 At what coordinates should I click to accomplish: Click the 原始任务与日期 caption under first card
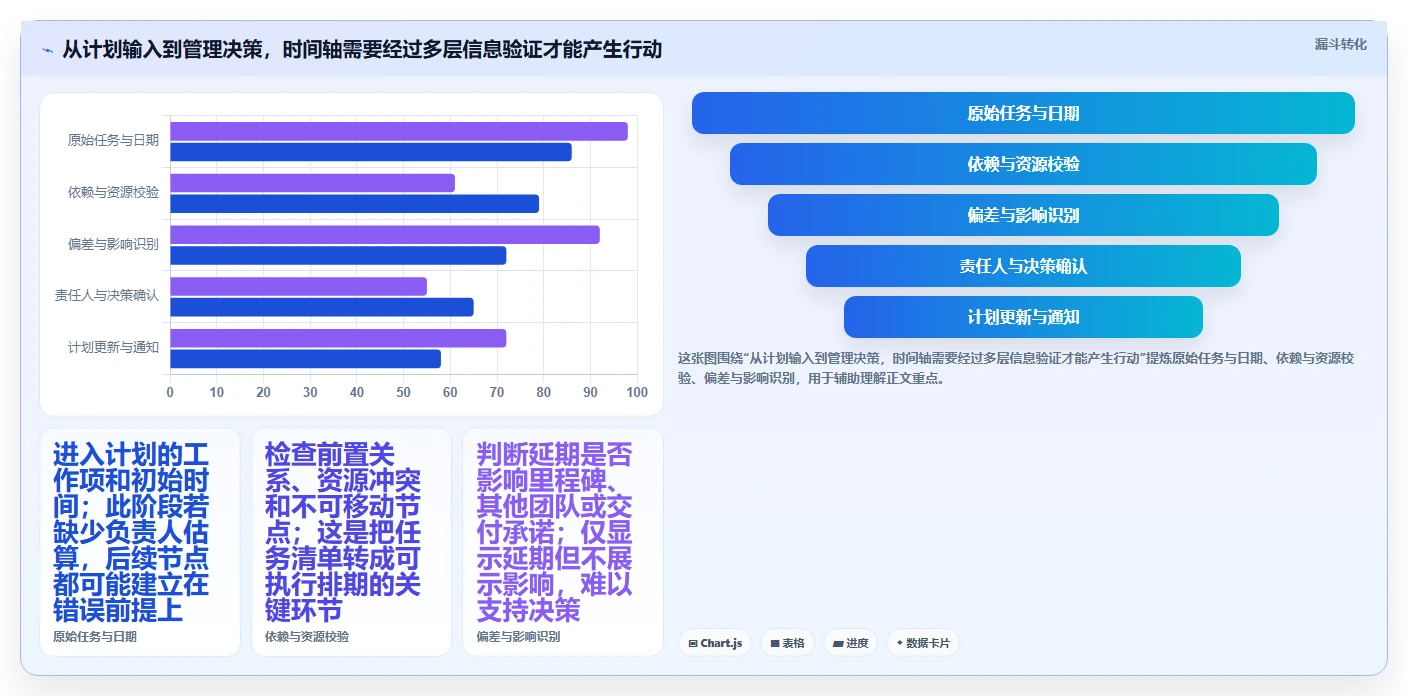[x=95, y=636]
